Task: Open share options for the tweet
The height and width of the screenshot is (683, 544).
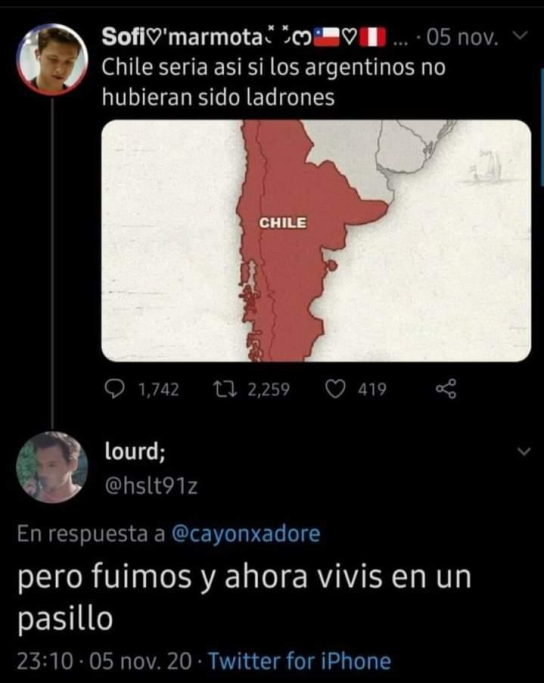Action: click(x=446, y=389)
